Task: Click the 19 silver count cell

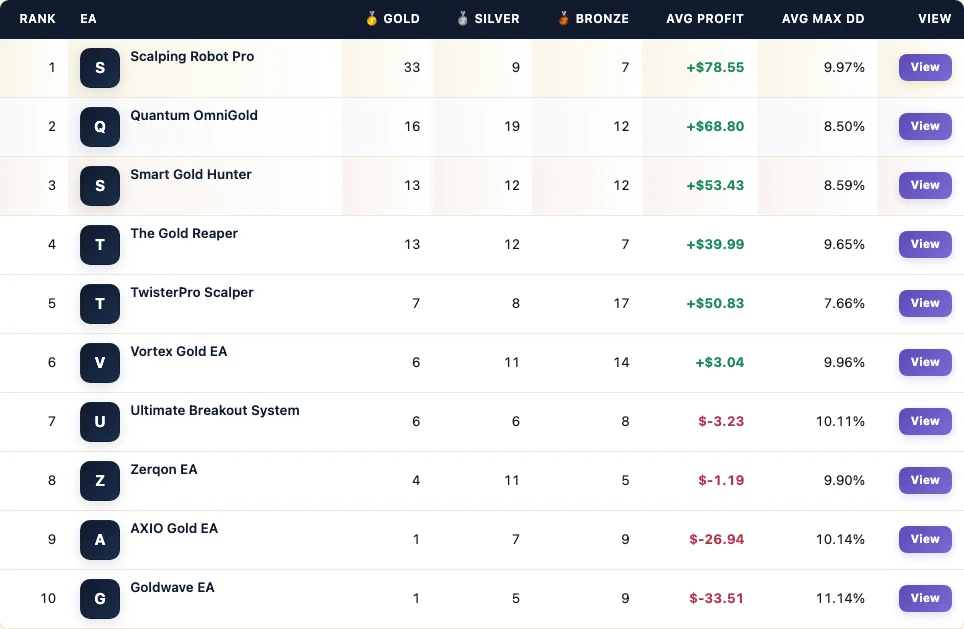Action: 512,127
